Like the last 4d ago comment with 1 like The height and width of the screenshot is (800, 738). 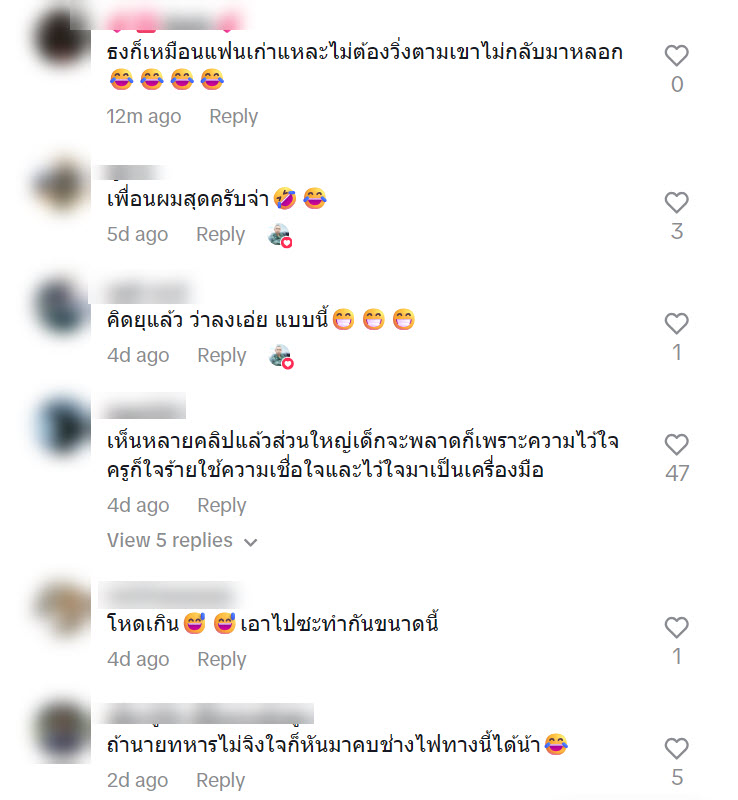click(x=676, y=628)
